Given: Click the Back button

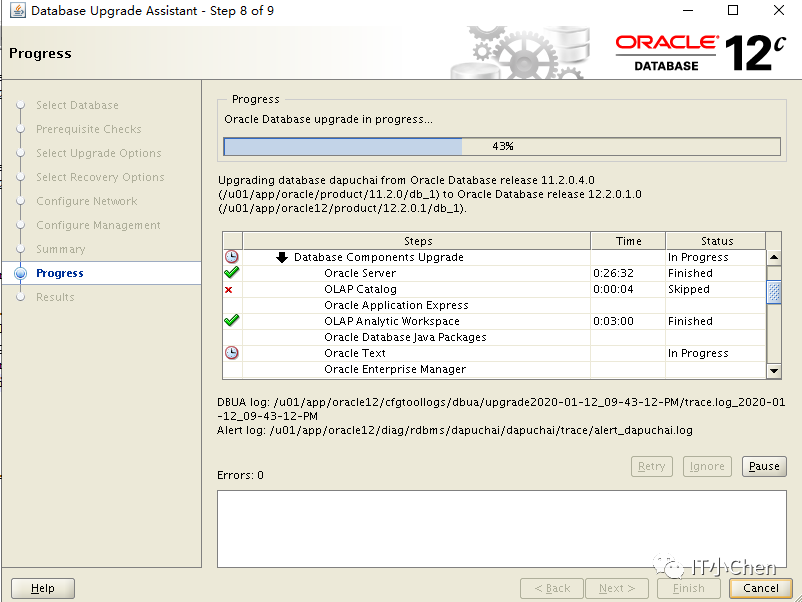Looking at the screenshot, I should 552,588.
